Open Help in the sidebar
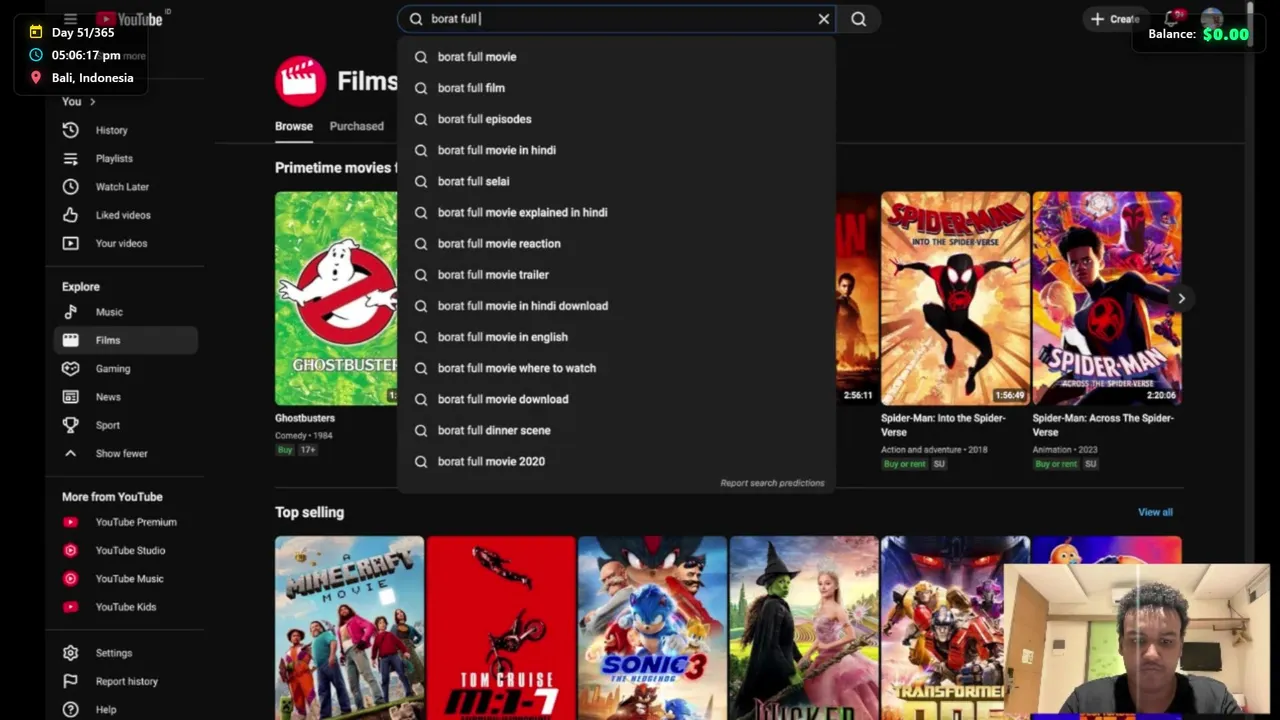The width and height of the screenshot is (1280, 720). tap(126, 709)
